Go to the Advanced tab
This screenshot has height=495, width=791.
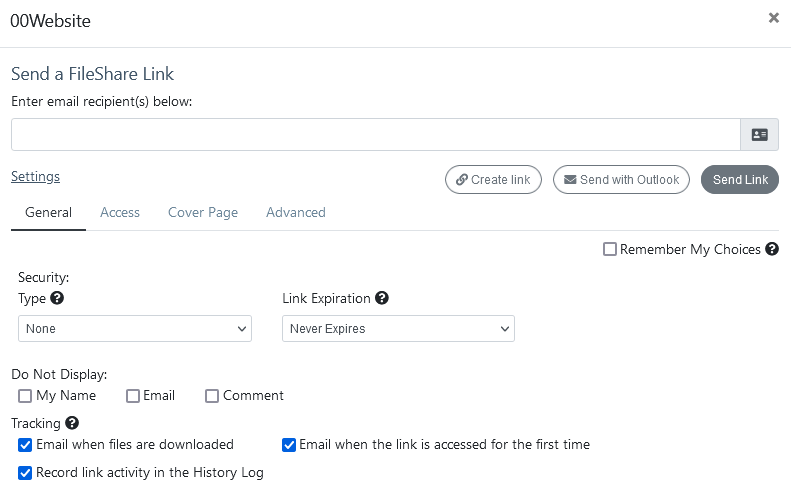296,212
